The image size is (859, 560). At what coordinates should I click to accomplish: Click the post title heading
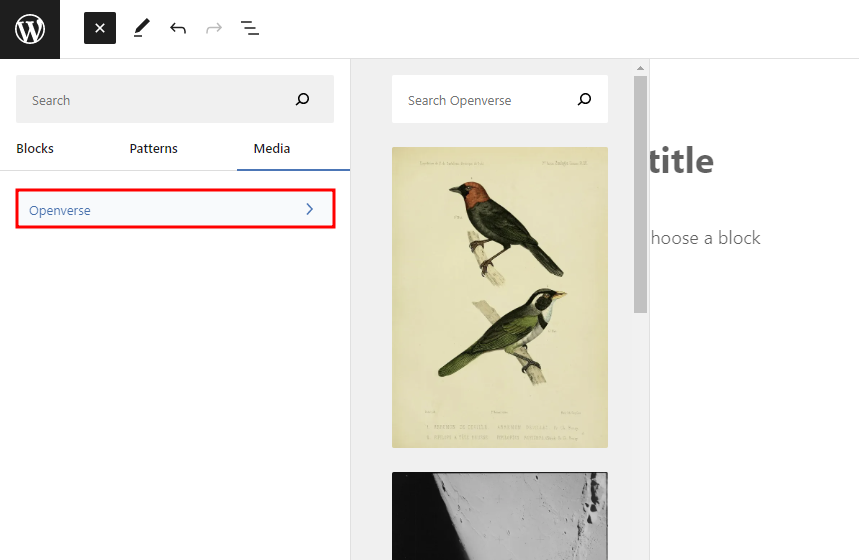click(x=681, y=161)
